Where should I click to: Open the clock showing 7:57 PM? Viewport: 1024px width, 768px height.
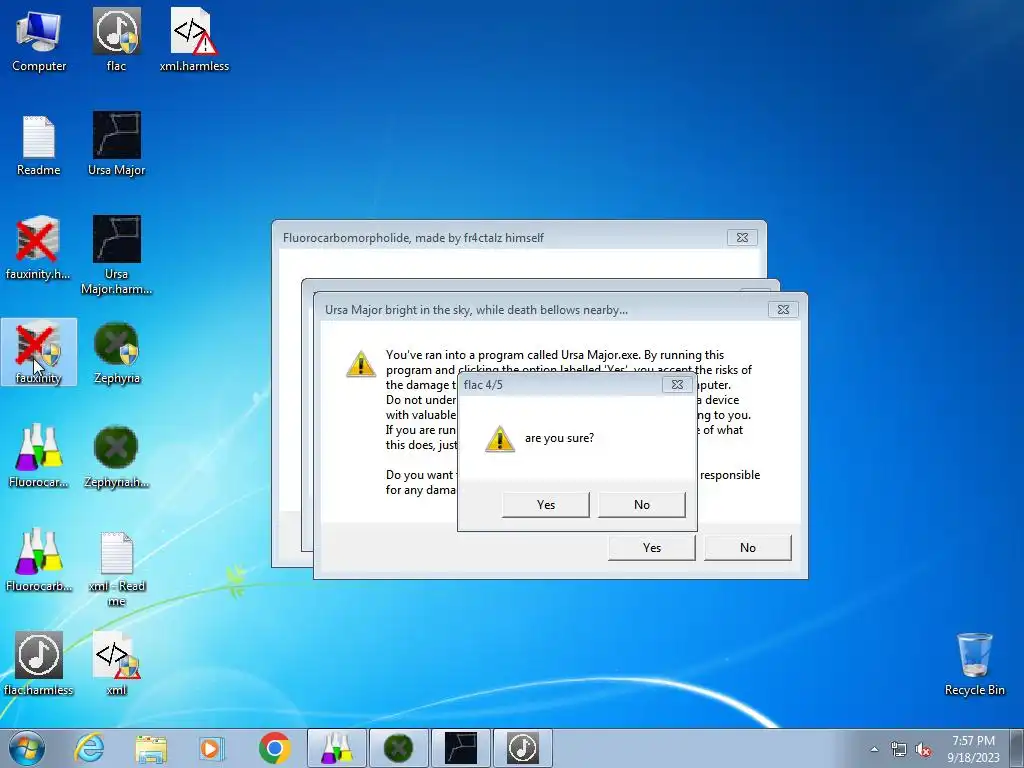pyautogui.click(x=973, y=749)
